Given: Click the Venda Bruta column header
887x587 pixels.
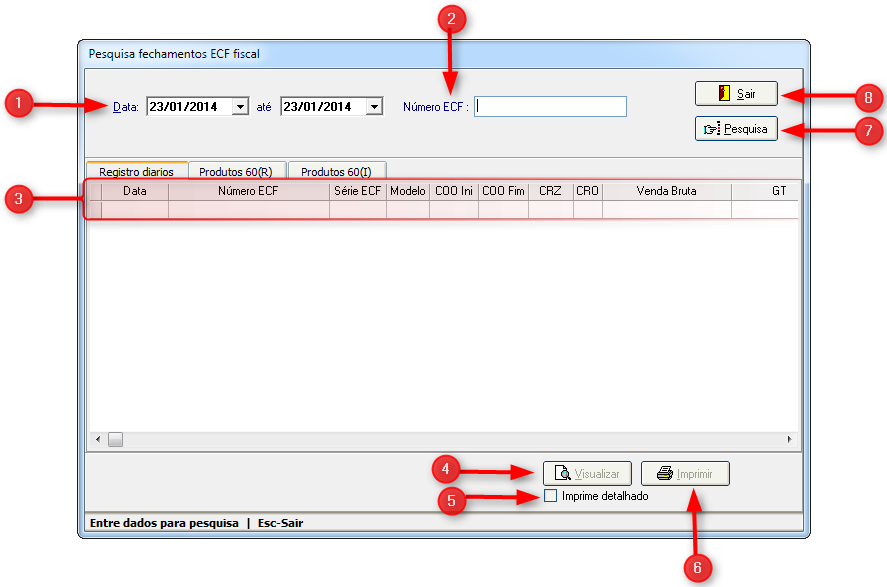Looking at the screenshot, I should pos(666,191).
